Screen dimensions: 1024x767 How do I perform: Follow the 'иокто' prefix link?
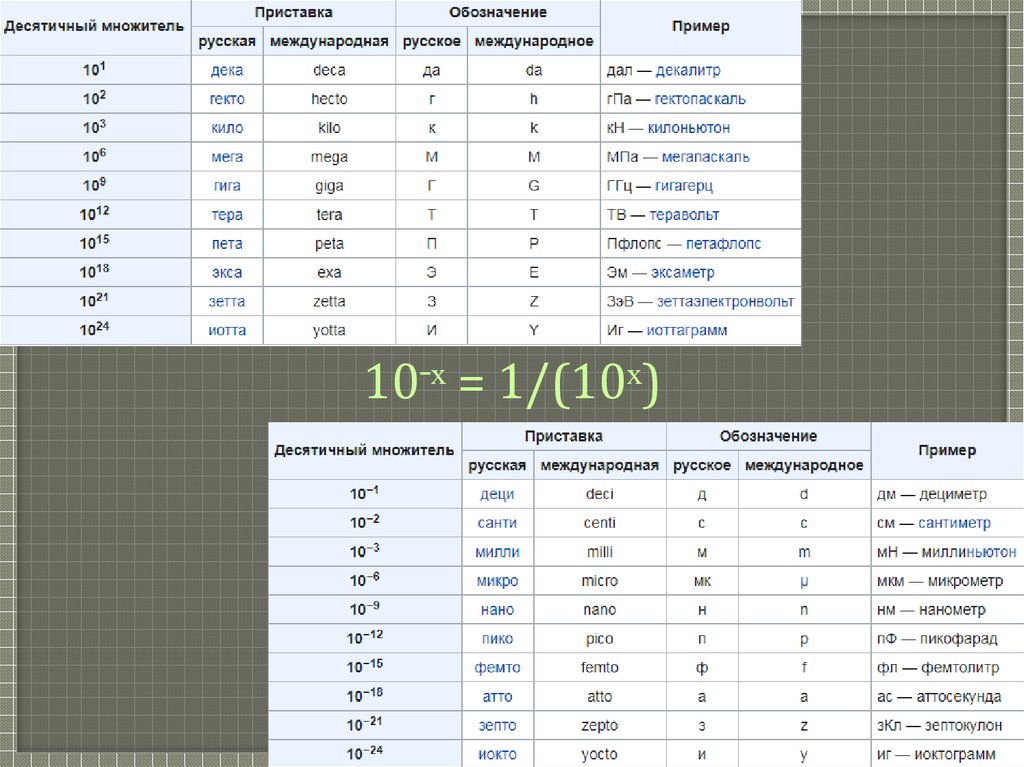pyautogui.click(x=497, y=754)
